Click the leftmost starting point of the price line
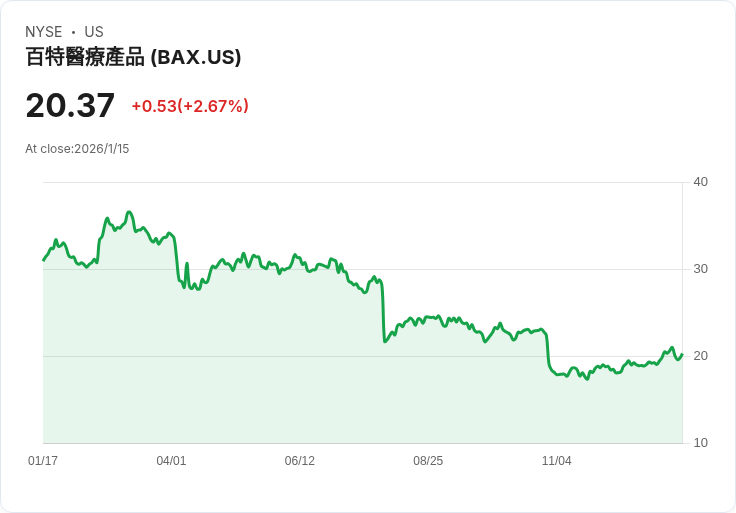This screenshot has height=513, width=736. [43, 260]
